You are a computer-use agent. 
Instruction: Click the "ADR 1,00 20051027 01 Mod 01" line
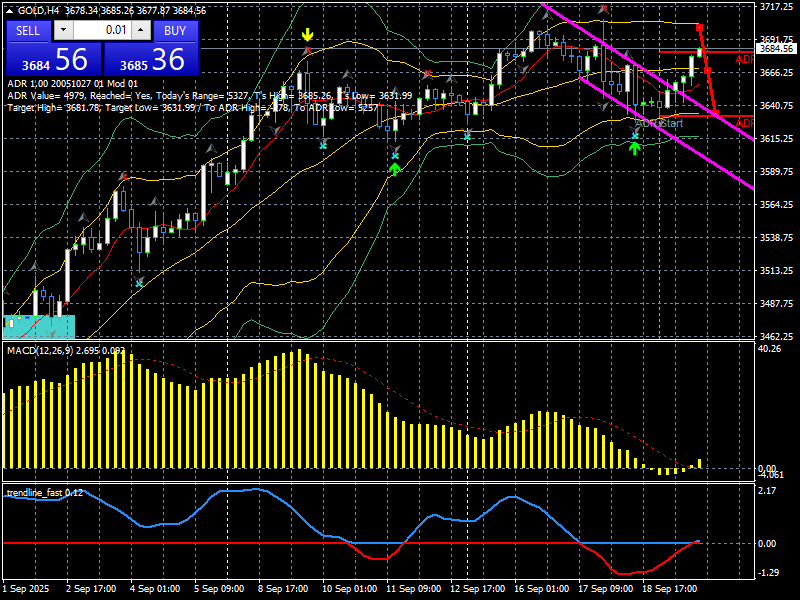(72, 84)
